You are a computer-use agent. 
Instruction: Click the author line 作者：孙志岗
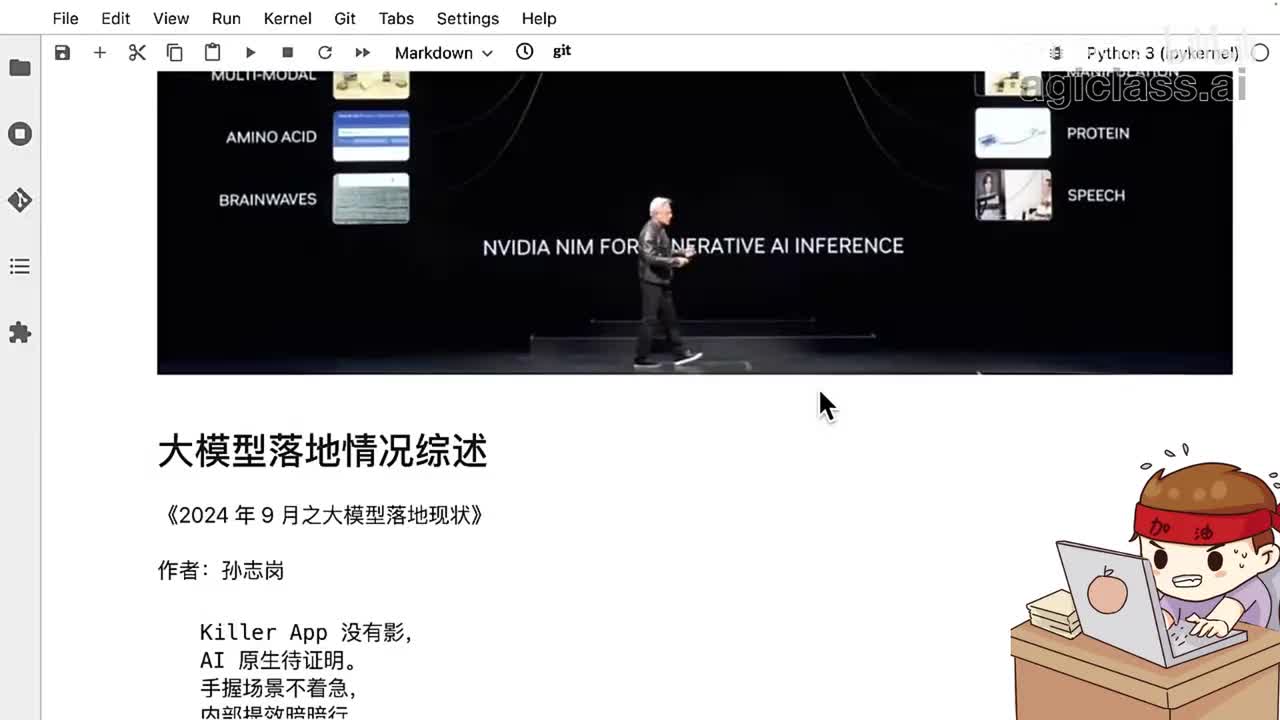[x=221, y=570]
